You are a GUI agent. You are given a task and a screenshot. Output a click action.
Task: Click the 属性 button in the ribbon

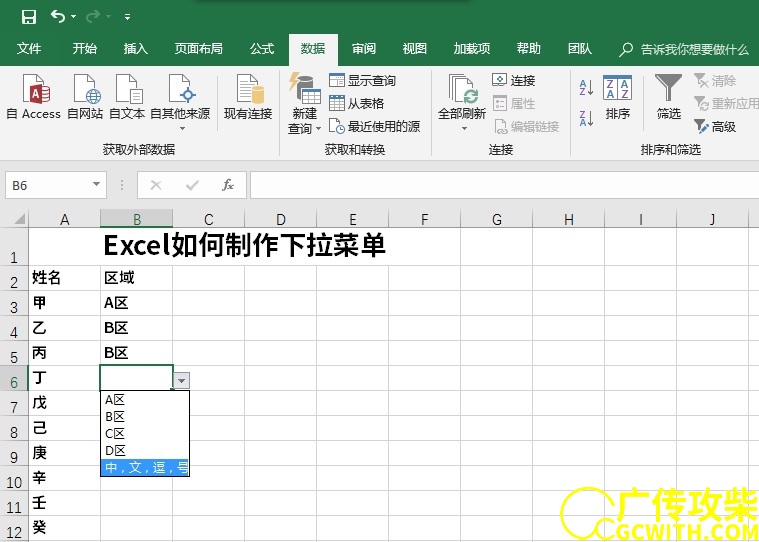pyautogui.click(x=514, y=103)
